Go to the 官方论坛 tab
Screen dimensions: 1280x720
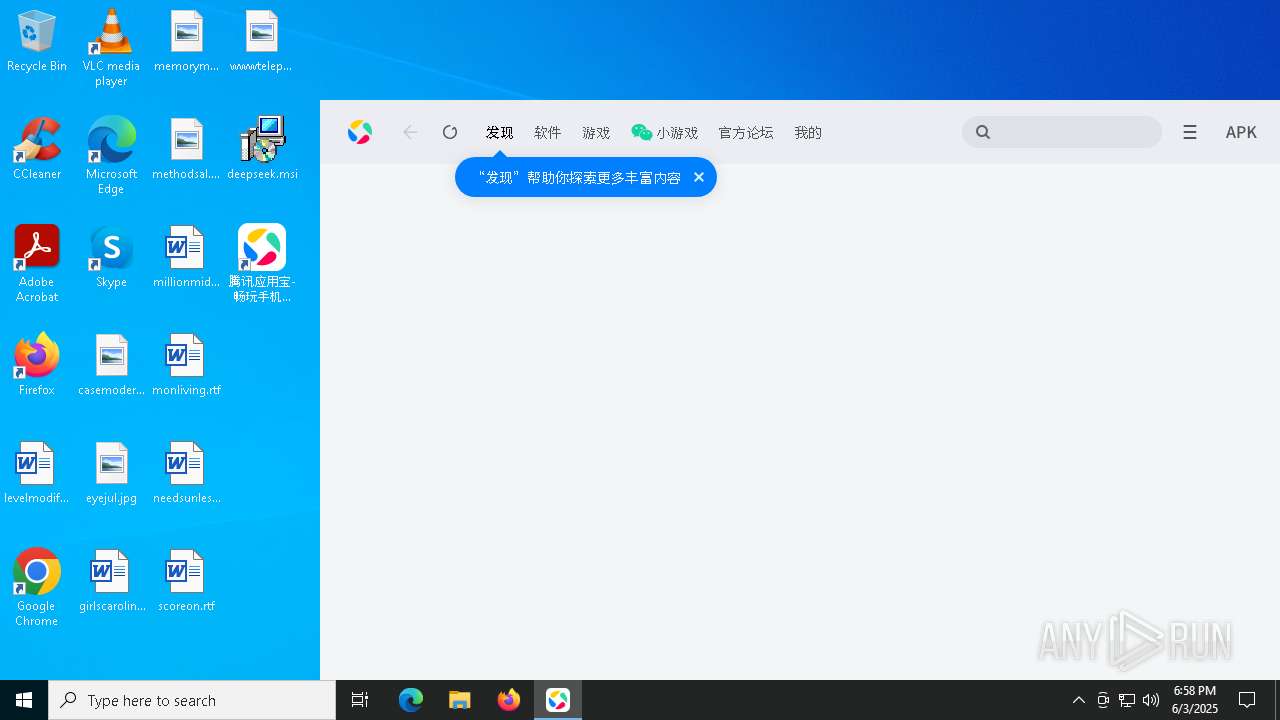coord(746,132)
